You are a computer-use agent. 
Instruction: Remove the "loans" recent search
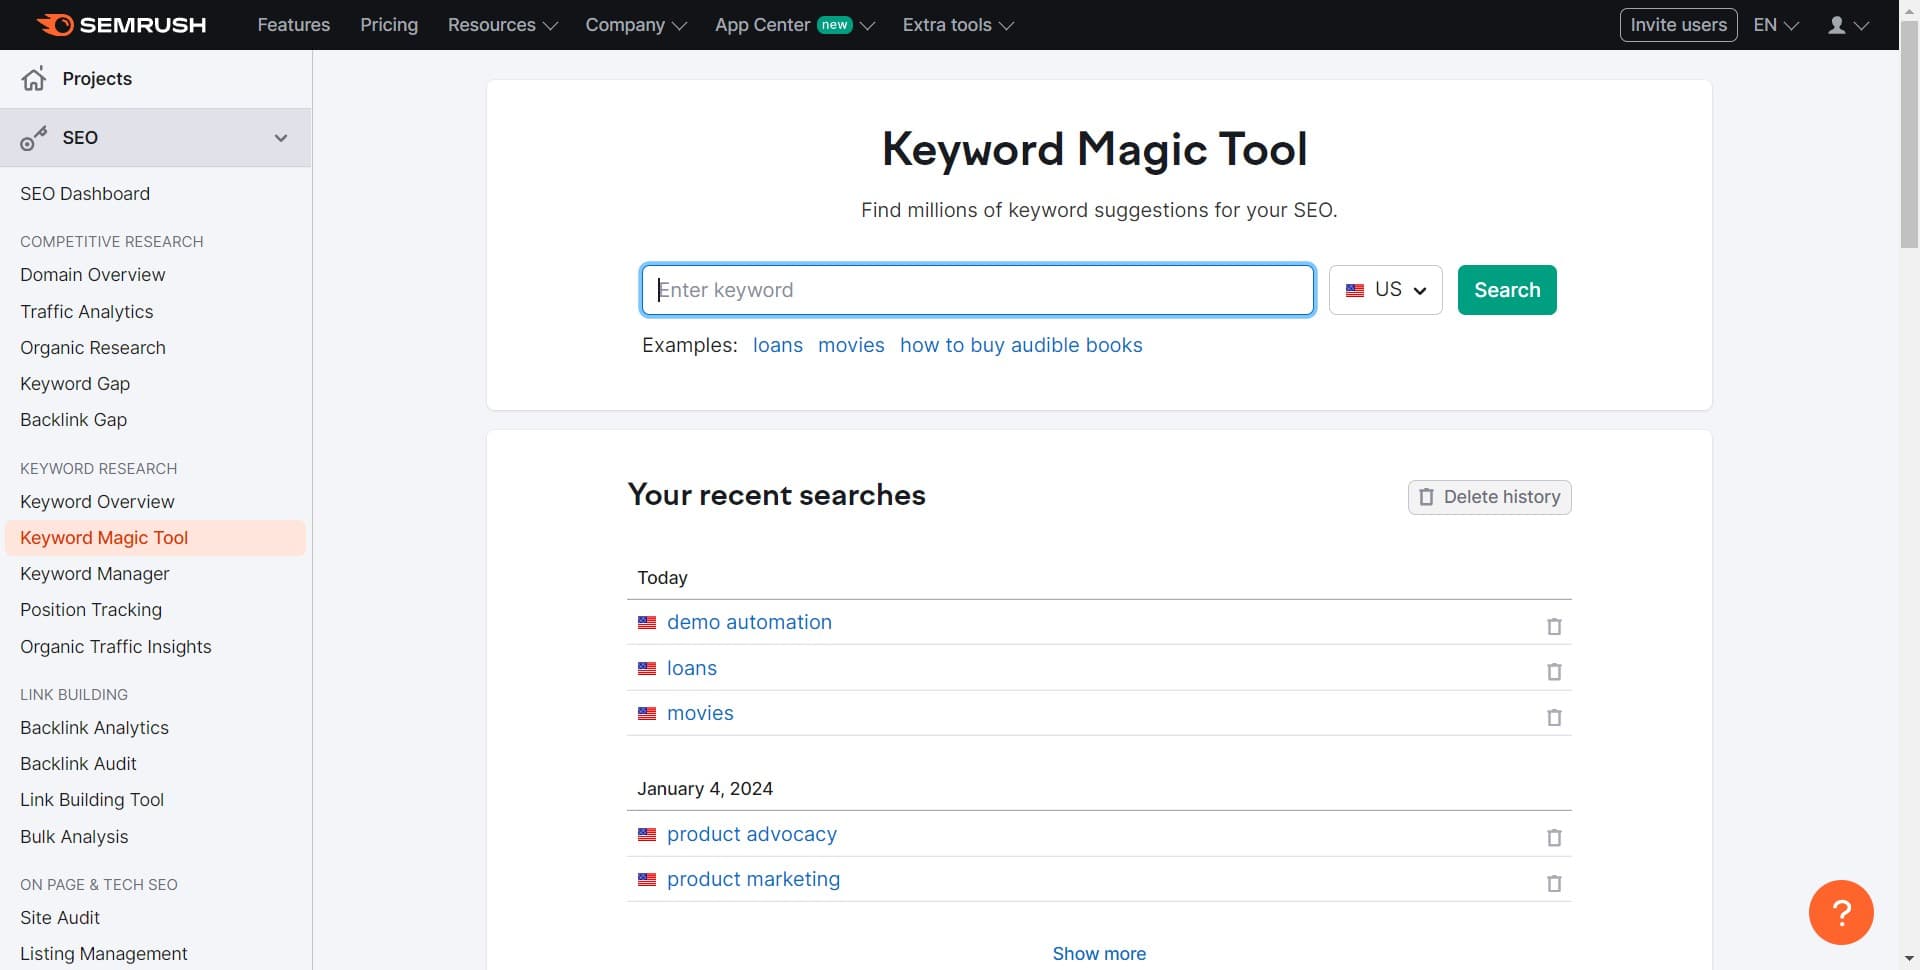[1553, 672]
